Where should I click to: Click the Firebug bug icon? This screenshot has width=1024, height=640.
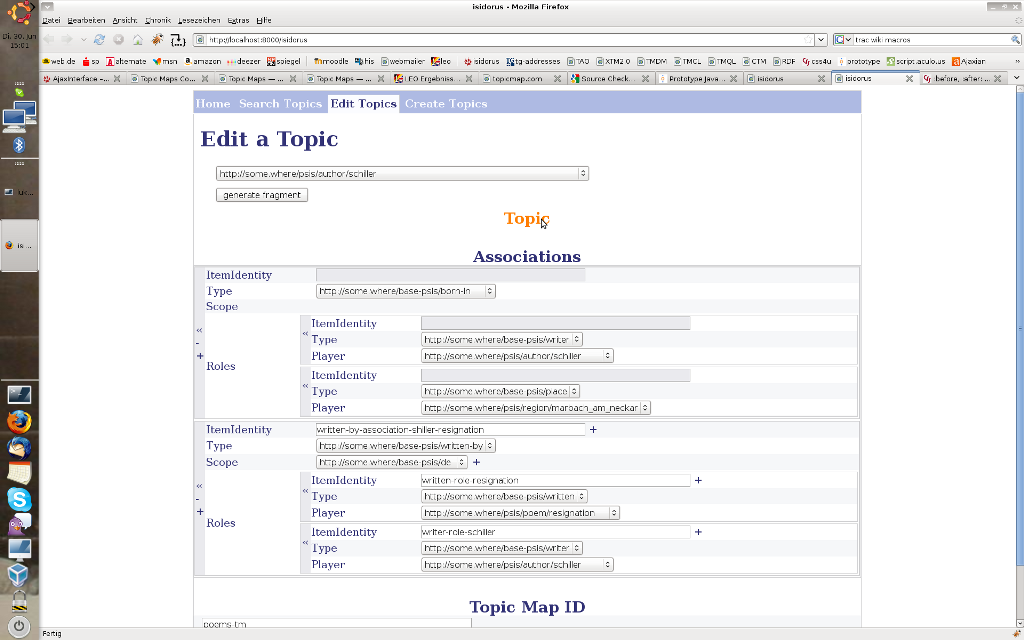(x=157, y=40)
